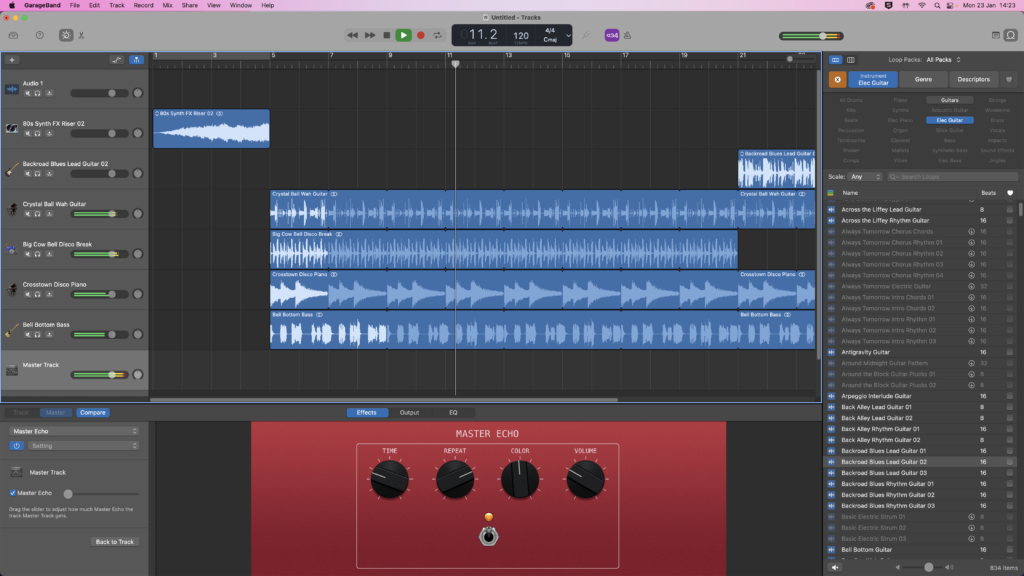Open the Note Pad icon
1024x576 pixels.
[995, 35]
